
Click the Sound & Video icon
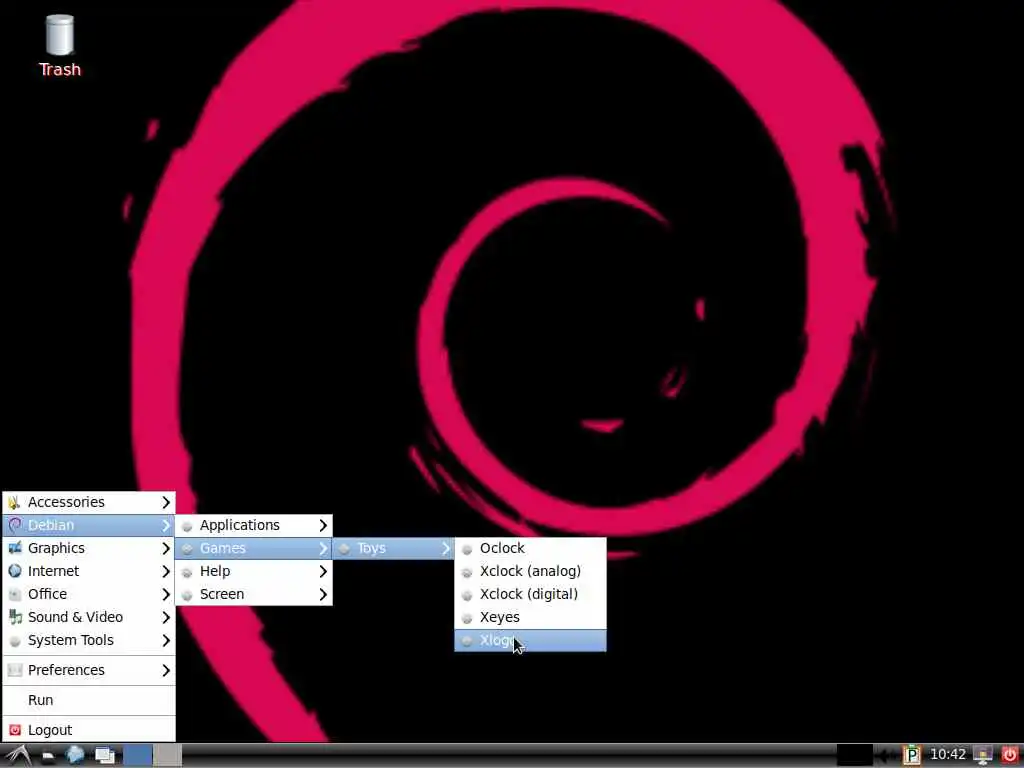point(15,617)
